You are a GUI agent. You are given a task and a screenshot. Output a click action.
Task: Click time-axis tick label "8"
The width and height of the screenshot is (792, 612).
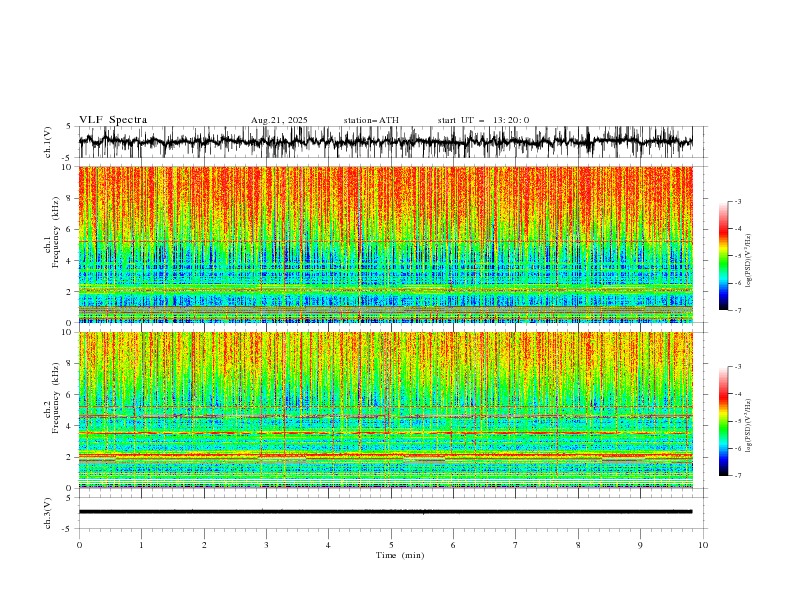(578, 545)
